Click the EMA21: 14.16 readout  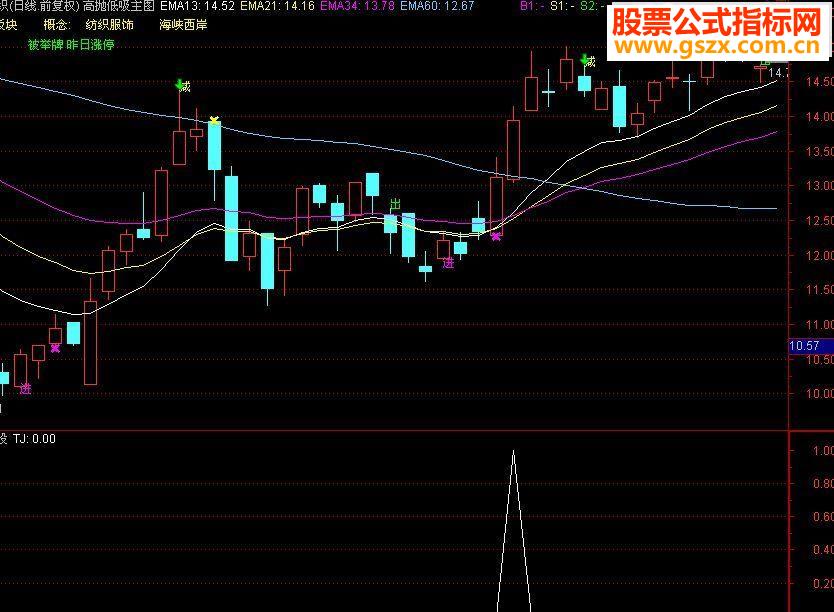(277, 6)
